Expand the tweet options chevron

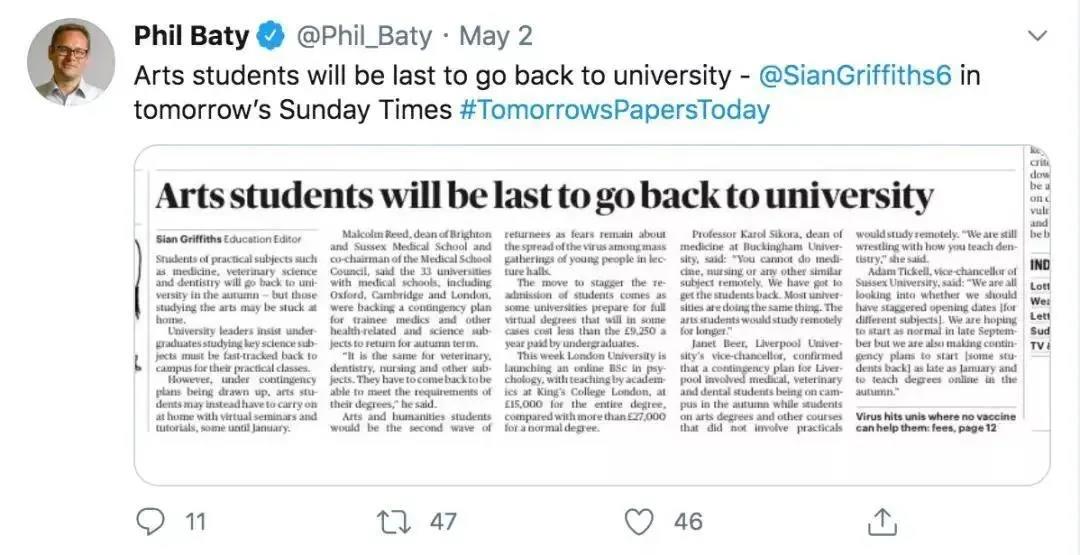1038,36
